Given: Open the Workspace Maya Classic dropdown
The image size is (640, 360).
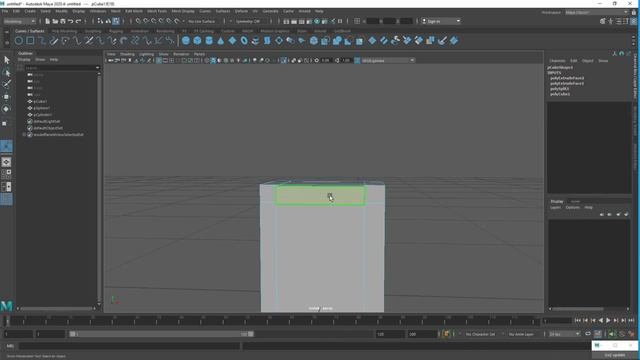Looking at the screenshot, I should (597, 13).
